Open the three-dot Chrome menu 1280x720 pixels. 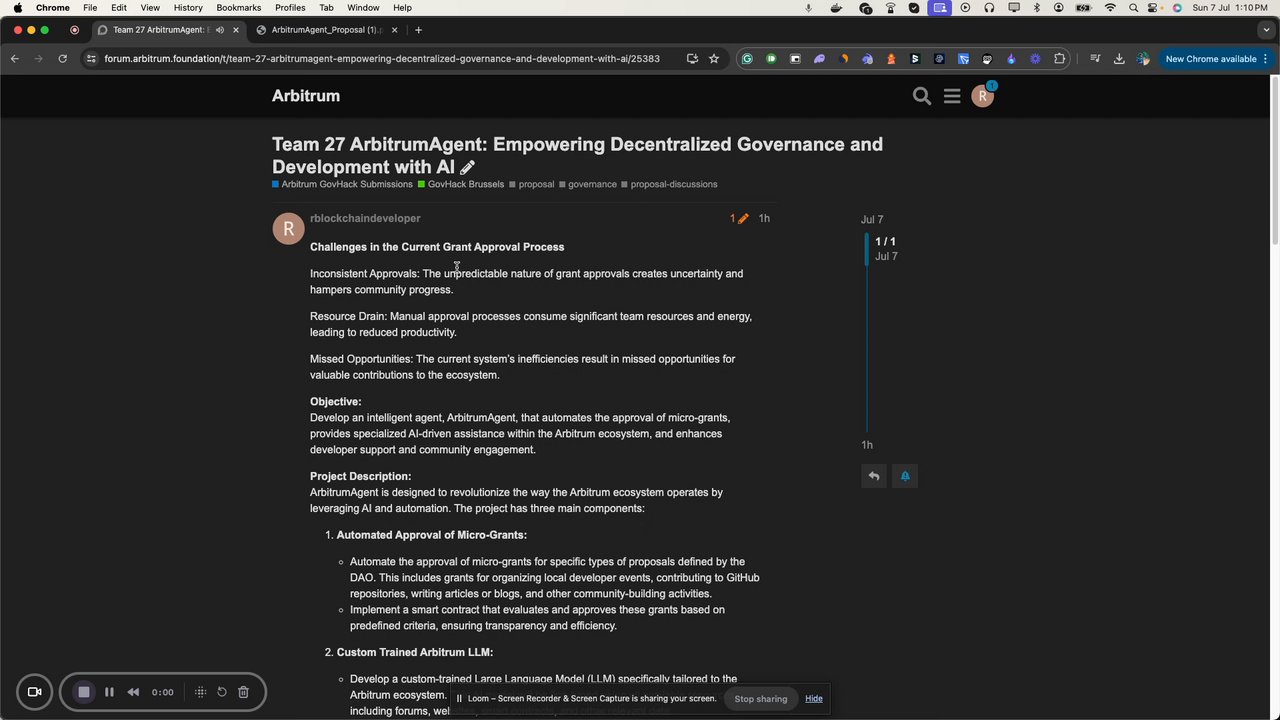[x=1265, y=59]
